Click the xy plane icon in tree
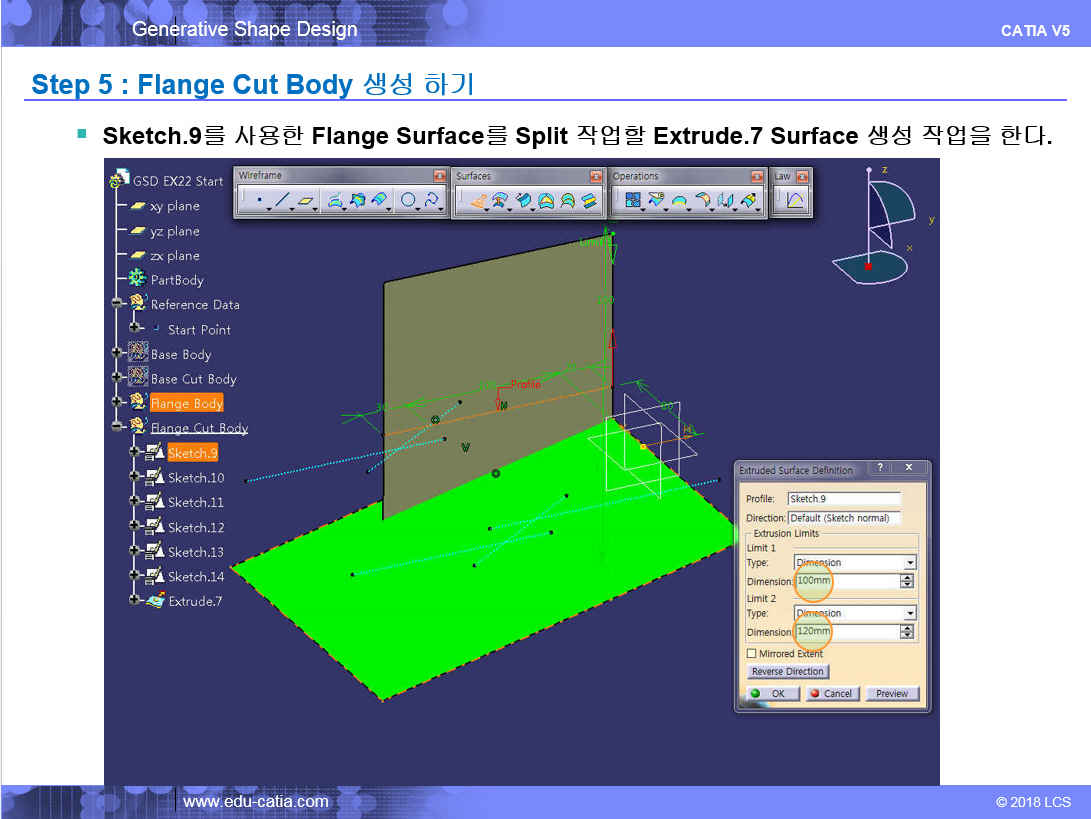 tap(137, 206)
